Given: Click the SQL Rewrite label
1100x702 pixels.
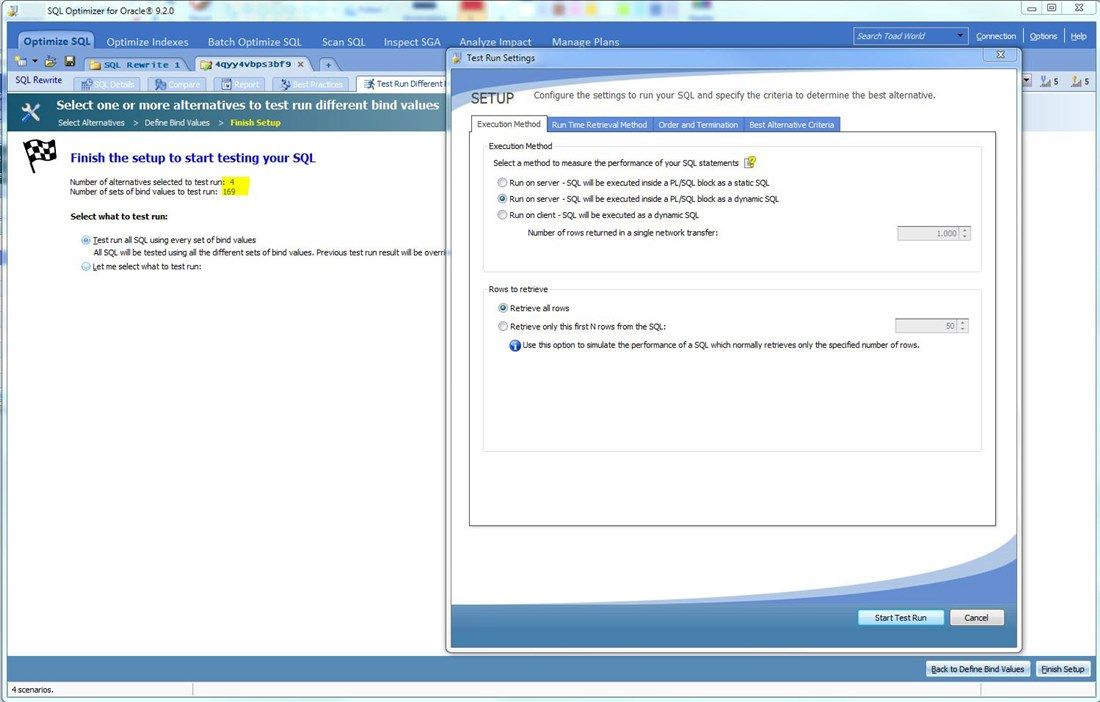Looking at the screenshot, I should tap(39, 80).
